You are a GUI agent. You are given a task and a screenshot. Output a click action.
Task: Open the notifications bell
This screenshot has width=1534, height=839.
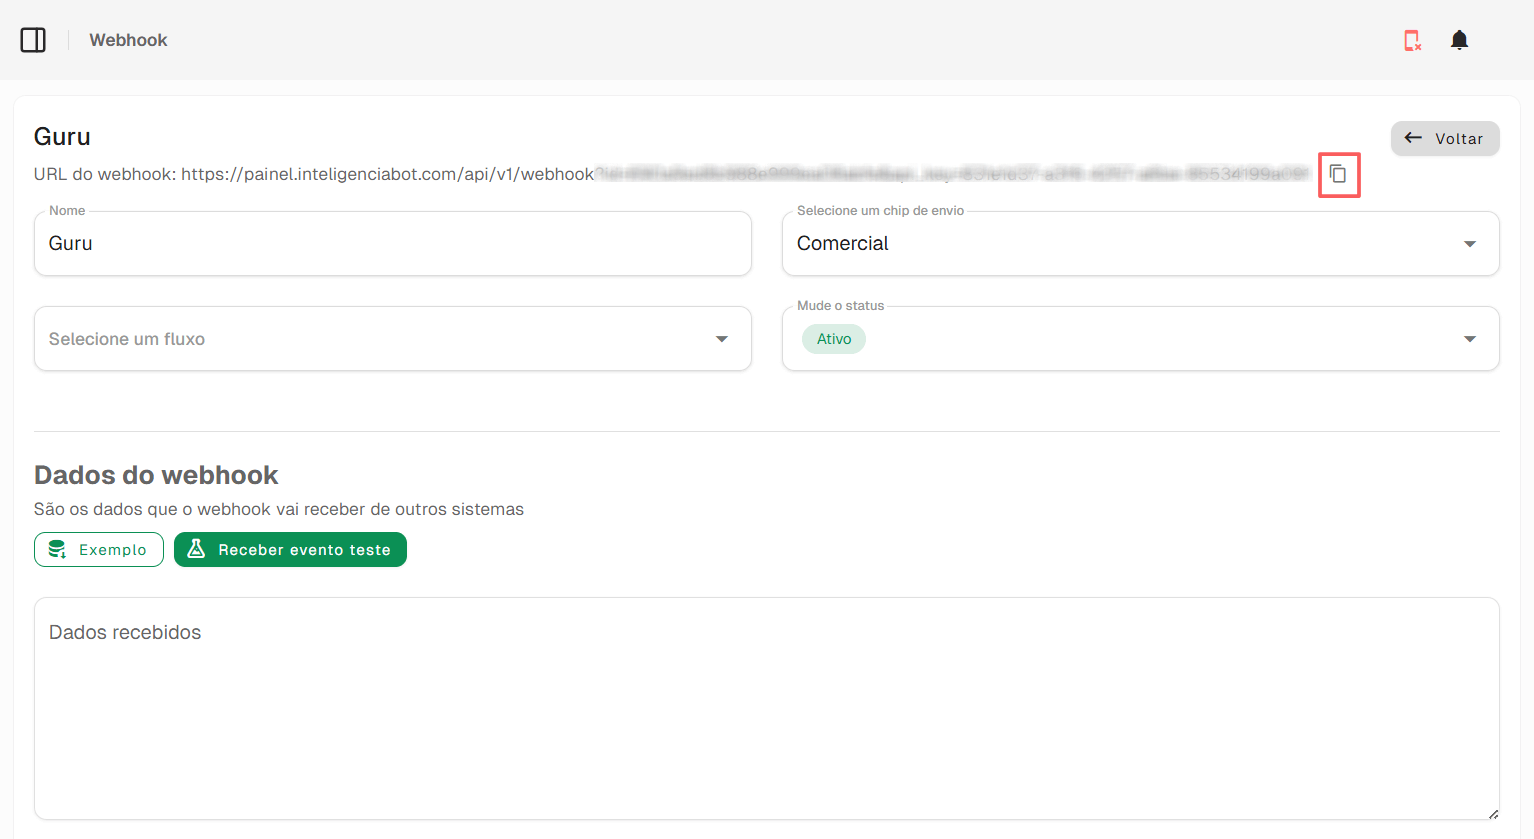point(1459,39)
